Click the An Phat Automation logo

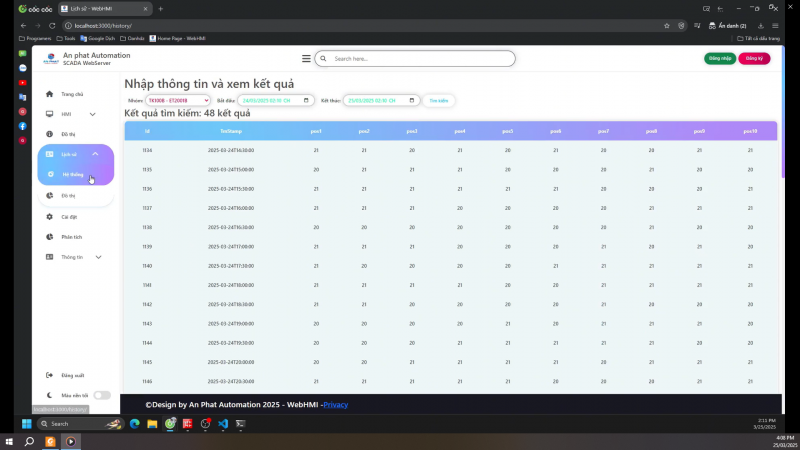[x=51, y=59]
